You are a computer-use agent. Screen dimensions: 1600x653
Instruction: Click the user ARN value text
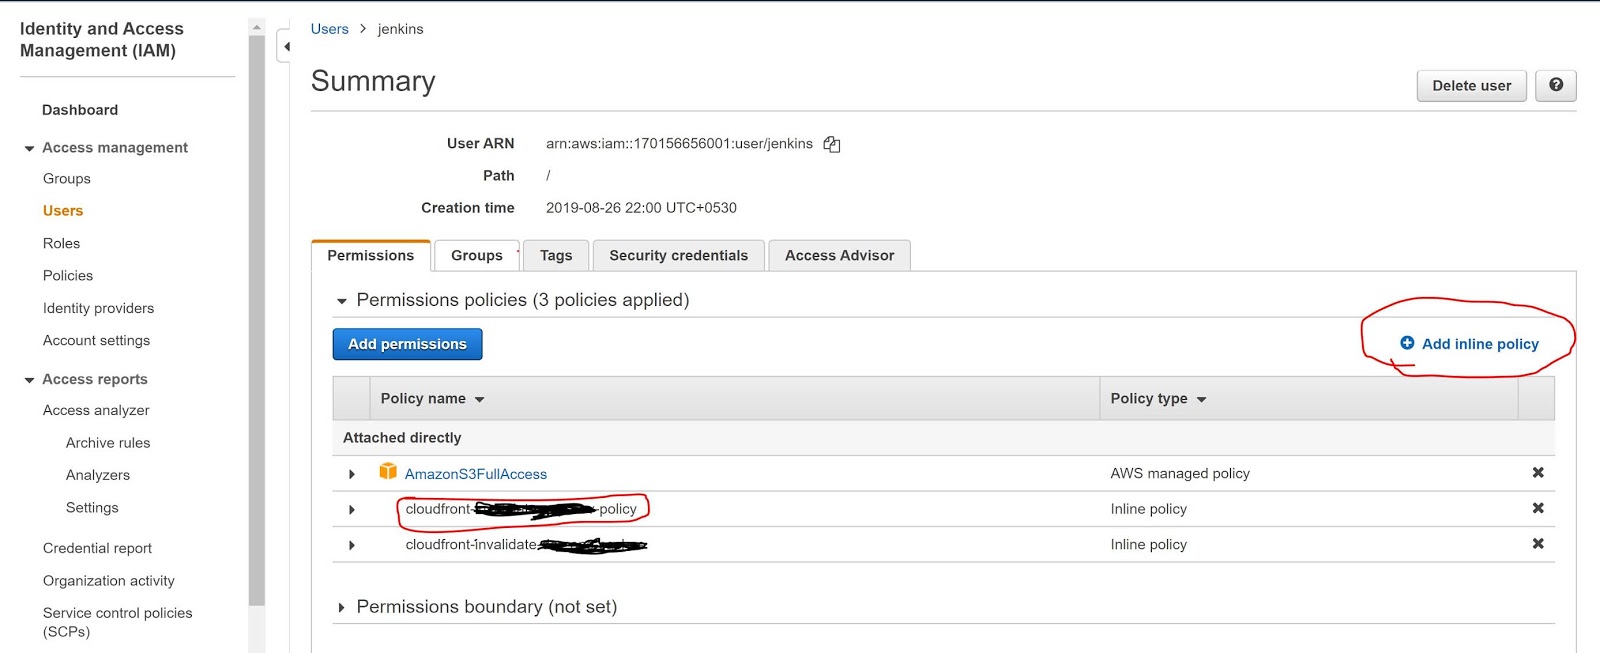[x=679, y=144]
